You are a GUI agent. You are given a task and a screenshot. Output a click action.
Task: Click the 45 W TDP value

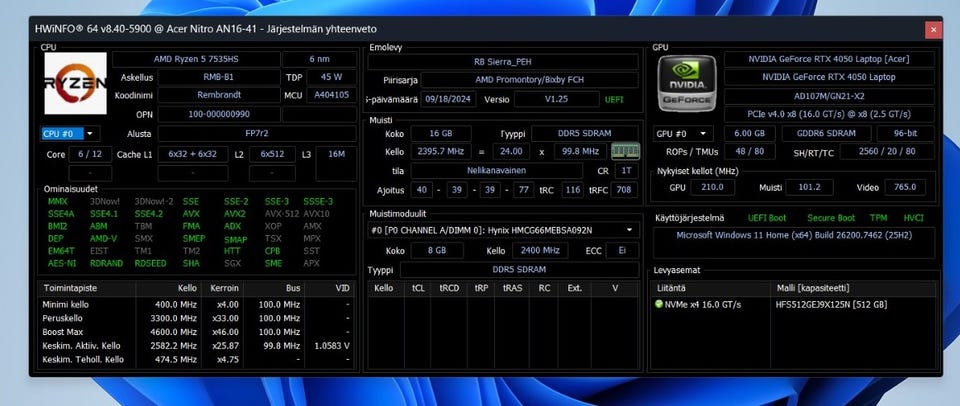click(x=331, y=78)
